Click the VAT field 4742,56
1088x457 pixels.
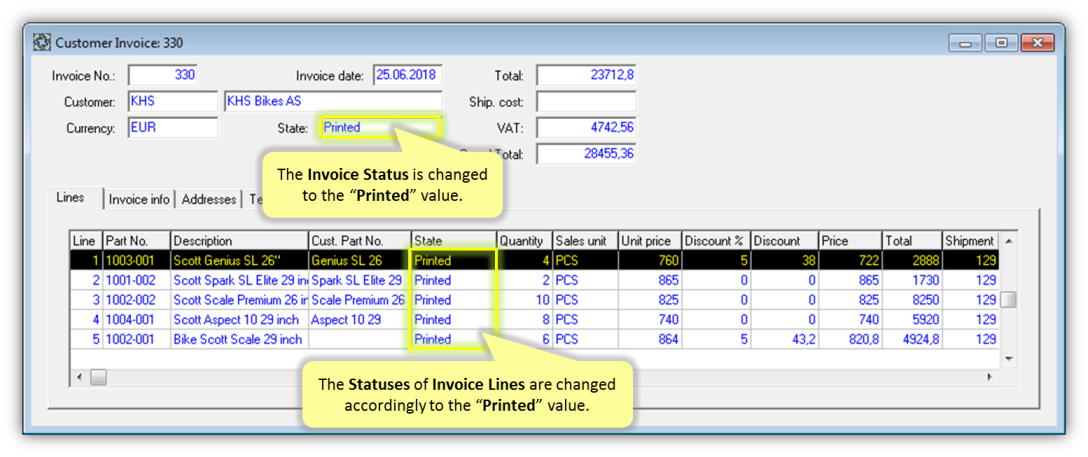click(x=586, y=128)
